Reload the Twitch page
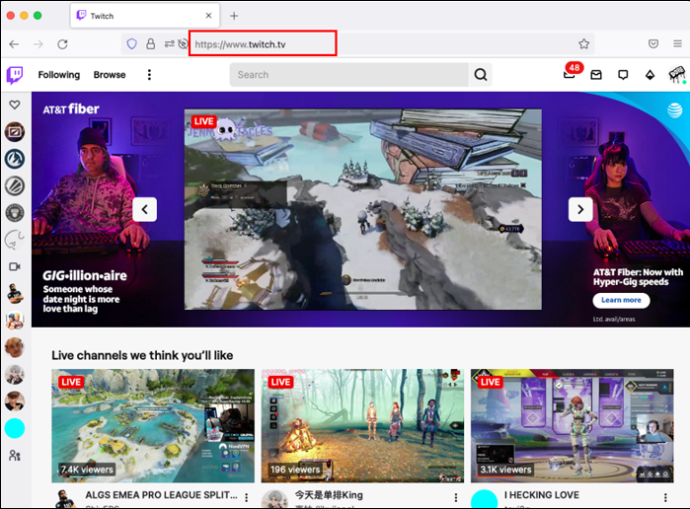The width and height of the screenshot is (690, 509). pos(62,44)
